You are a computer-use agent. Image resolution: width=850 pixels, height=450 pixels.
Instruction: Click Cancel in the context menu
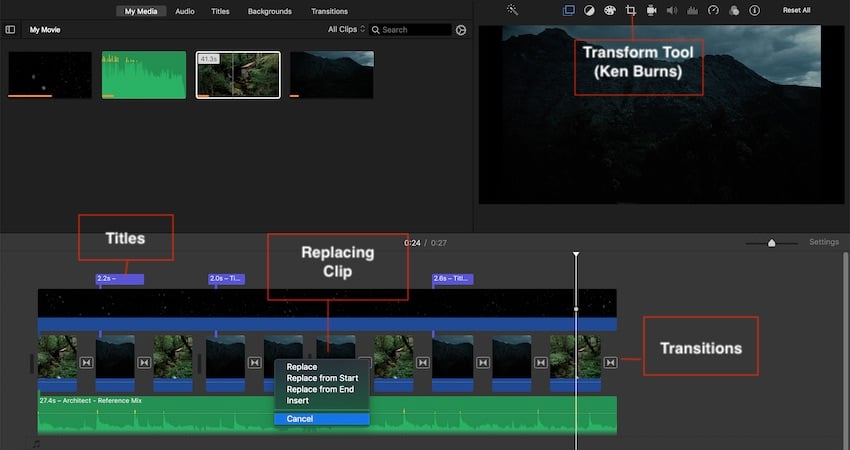pyautogui.click(x=322, y=419)
